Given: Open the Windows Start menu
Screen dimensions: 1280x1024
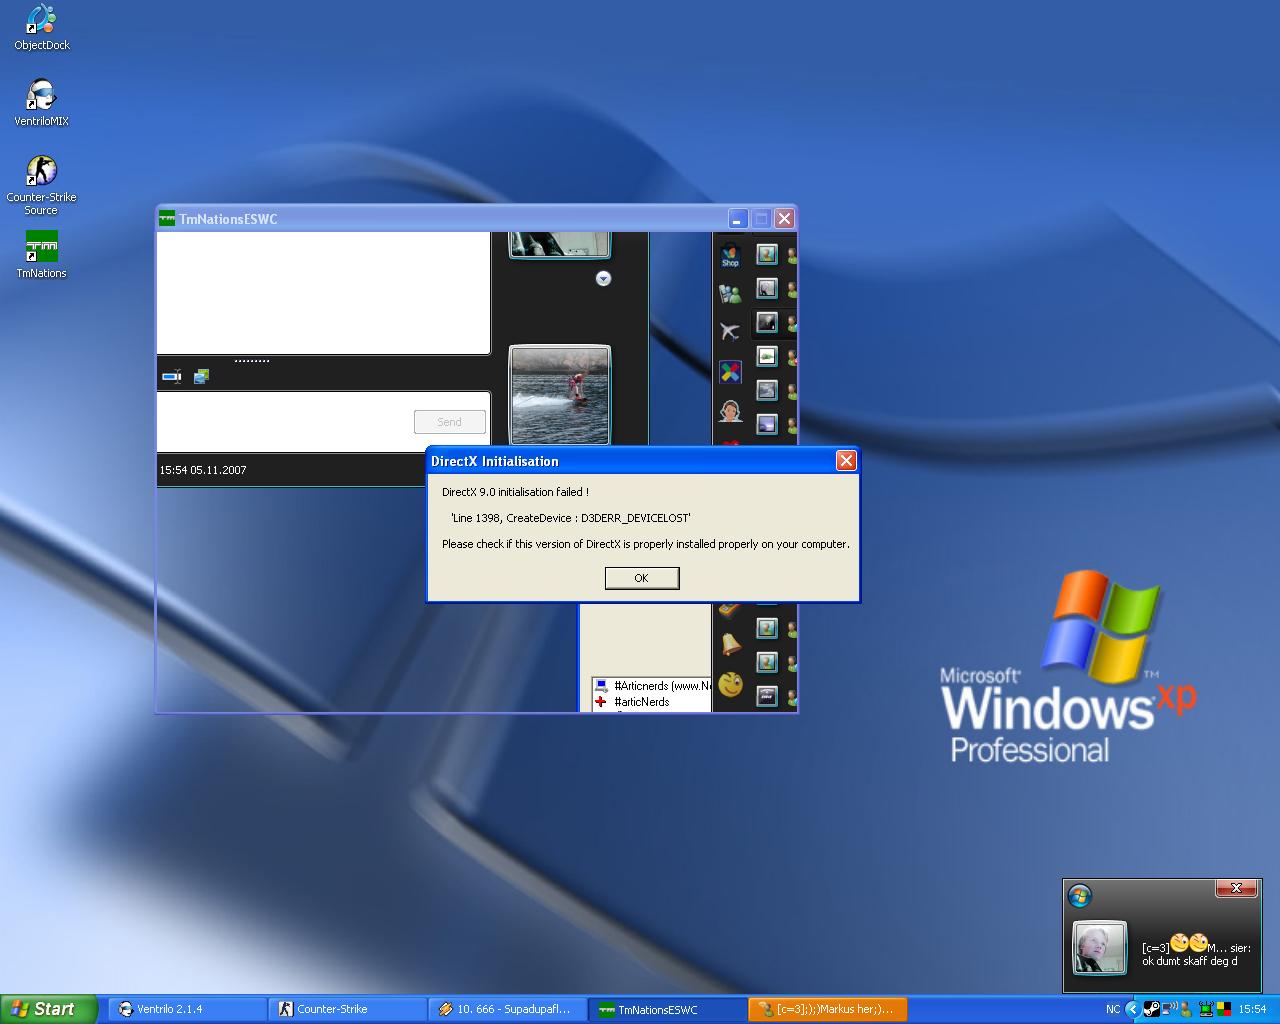Looking at the screenshot, I should pos(49,1009).
